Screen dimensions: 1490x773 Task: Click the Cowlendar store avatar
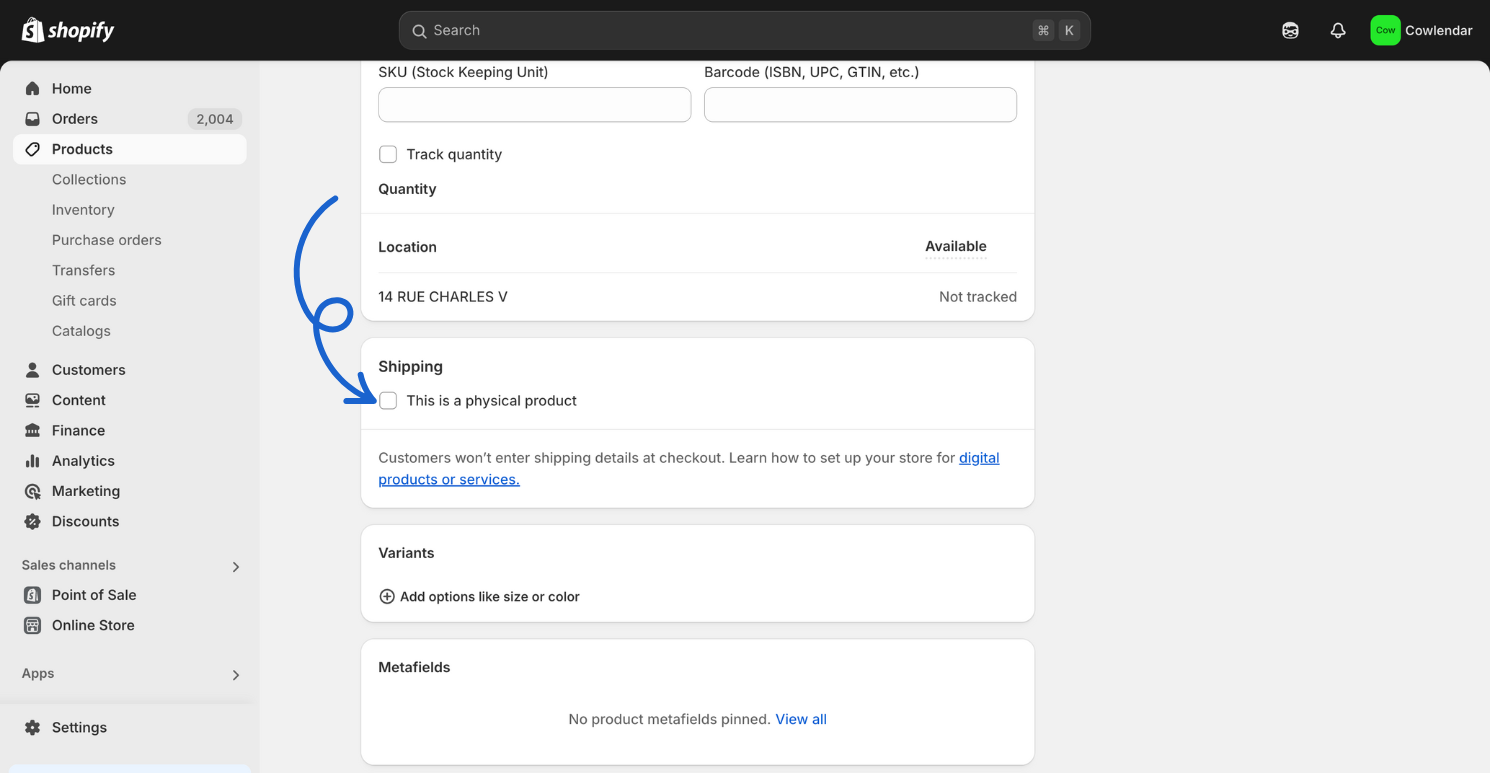point(1385,31)
